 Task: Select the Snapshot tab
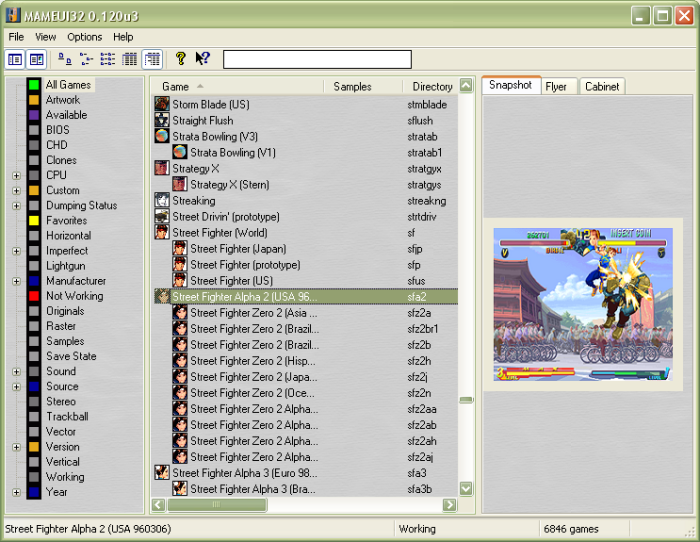tap(511, 85)
